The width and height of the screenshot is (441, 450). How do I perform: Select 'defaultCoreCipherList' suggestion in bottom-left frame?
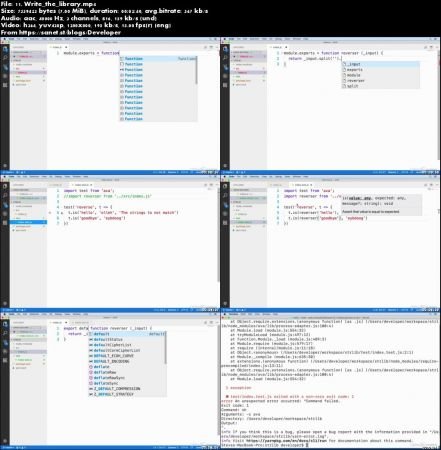click(127, 350)
